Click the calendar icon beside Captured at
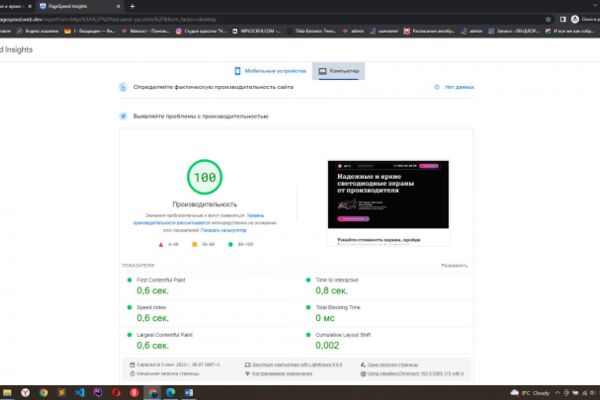Image resolution: width=600 pixels, height=400 pixels. (x=132, y=365)
